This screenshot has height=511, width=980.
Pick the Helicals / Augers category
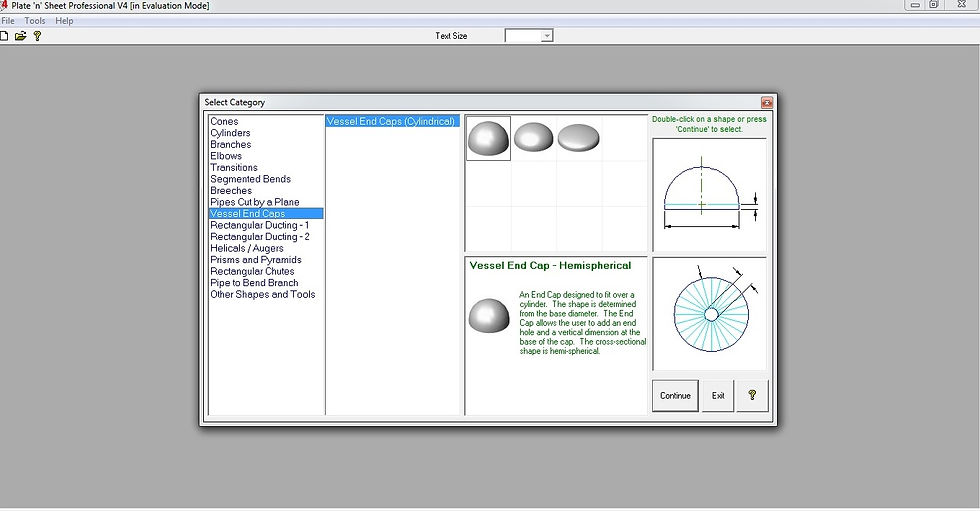tap(246, 248)
